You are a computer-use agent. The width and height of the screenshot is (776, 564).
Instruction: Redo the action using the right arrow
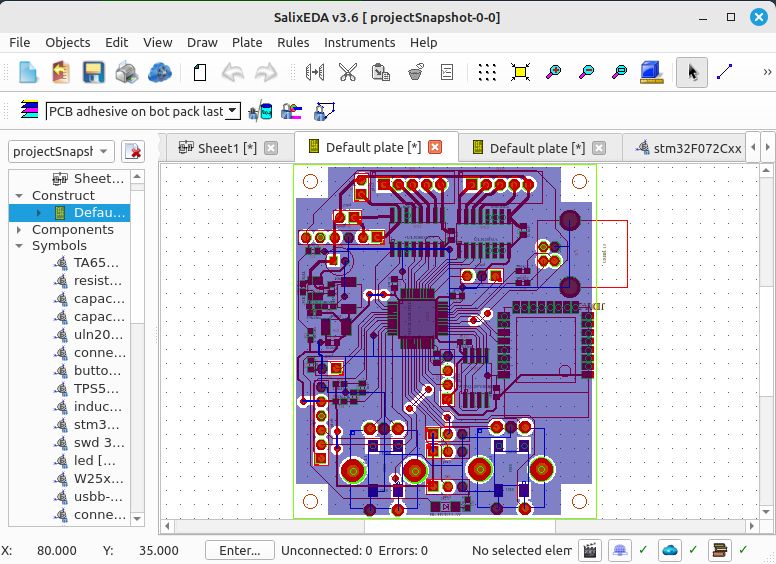tap(266, 72)
